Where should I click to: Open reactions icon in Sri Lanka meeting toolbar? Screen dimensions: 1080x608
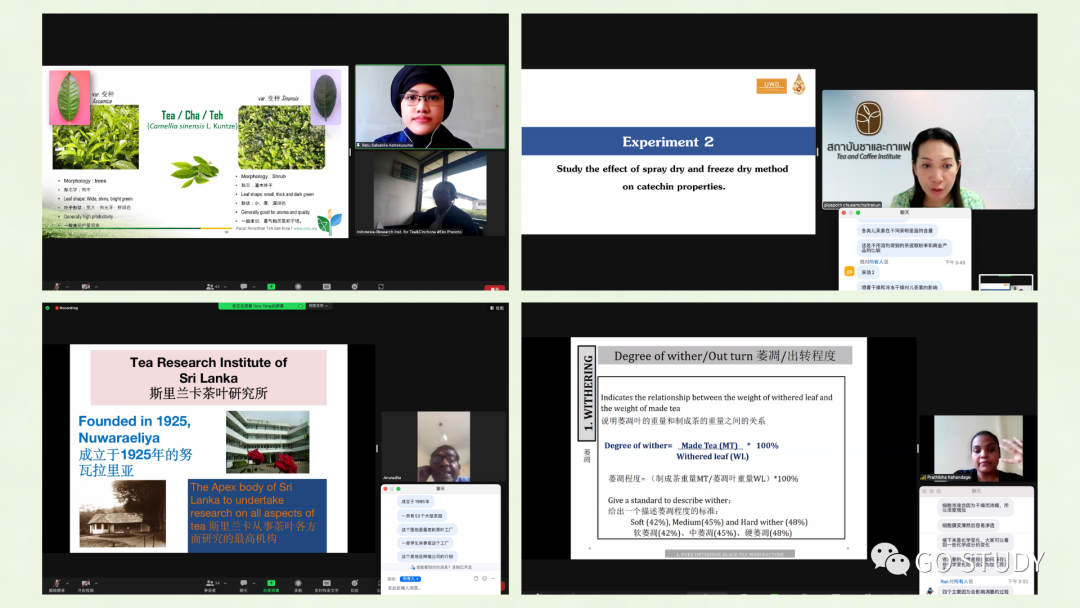pos(355,584)
